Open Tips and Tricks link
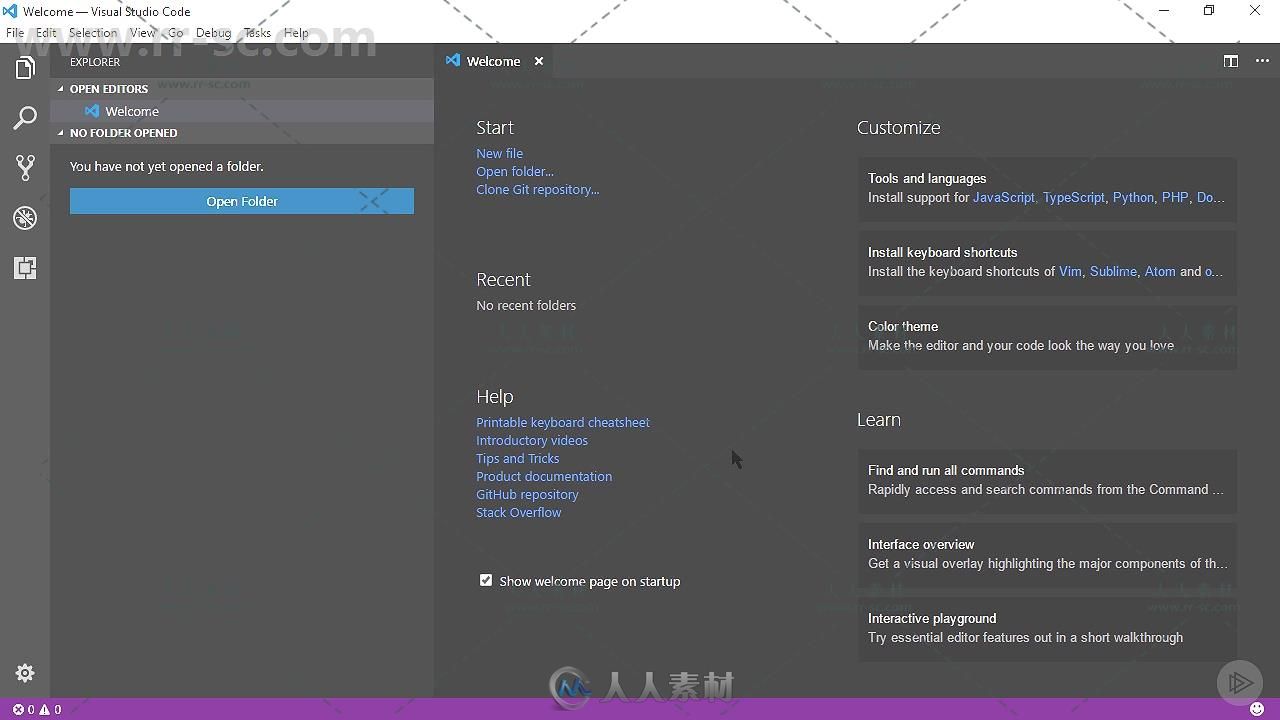 point(518,458)
